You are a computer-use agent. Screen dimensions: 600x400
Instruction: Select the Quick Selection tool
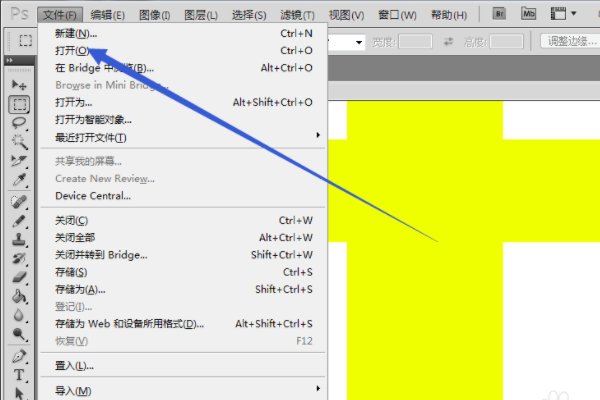[x=19, y=142]
